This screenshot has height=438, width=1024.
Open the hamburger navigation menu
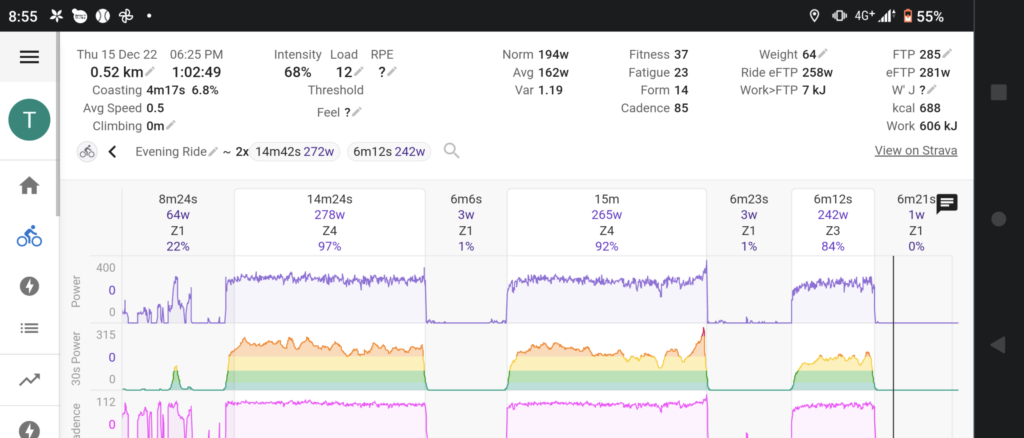pyautogui.click(x=29, y=57)
